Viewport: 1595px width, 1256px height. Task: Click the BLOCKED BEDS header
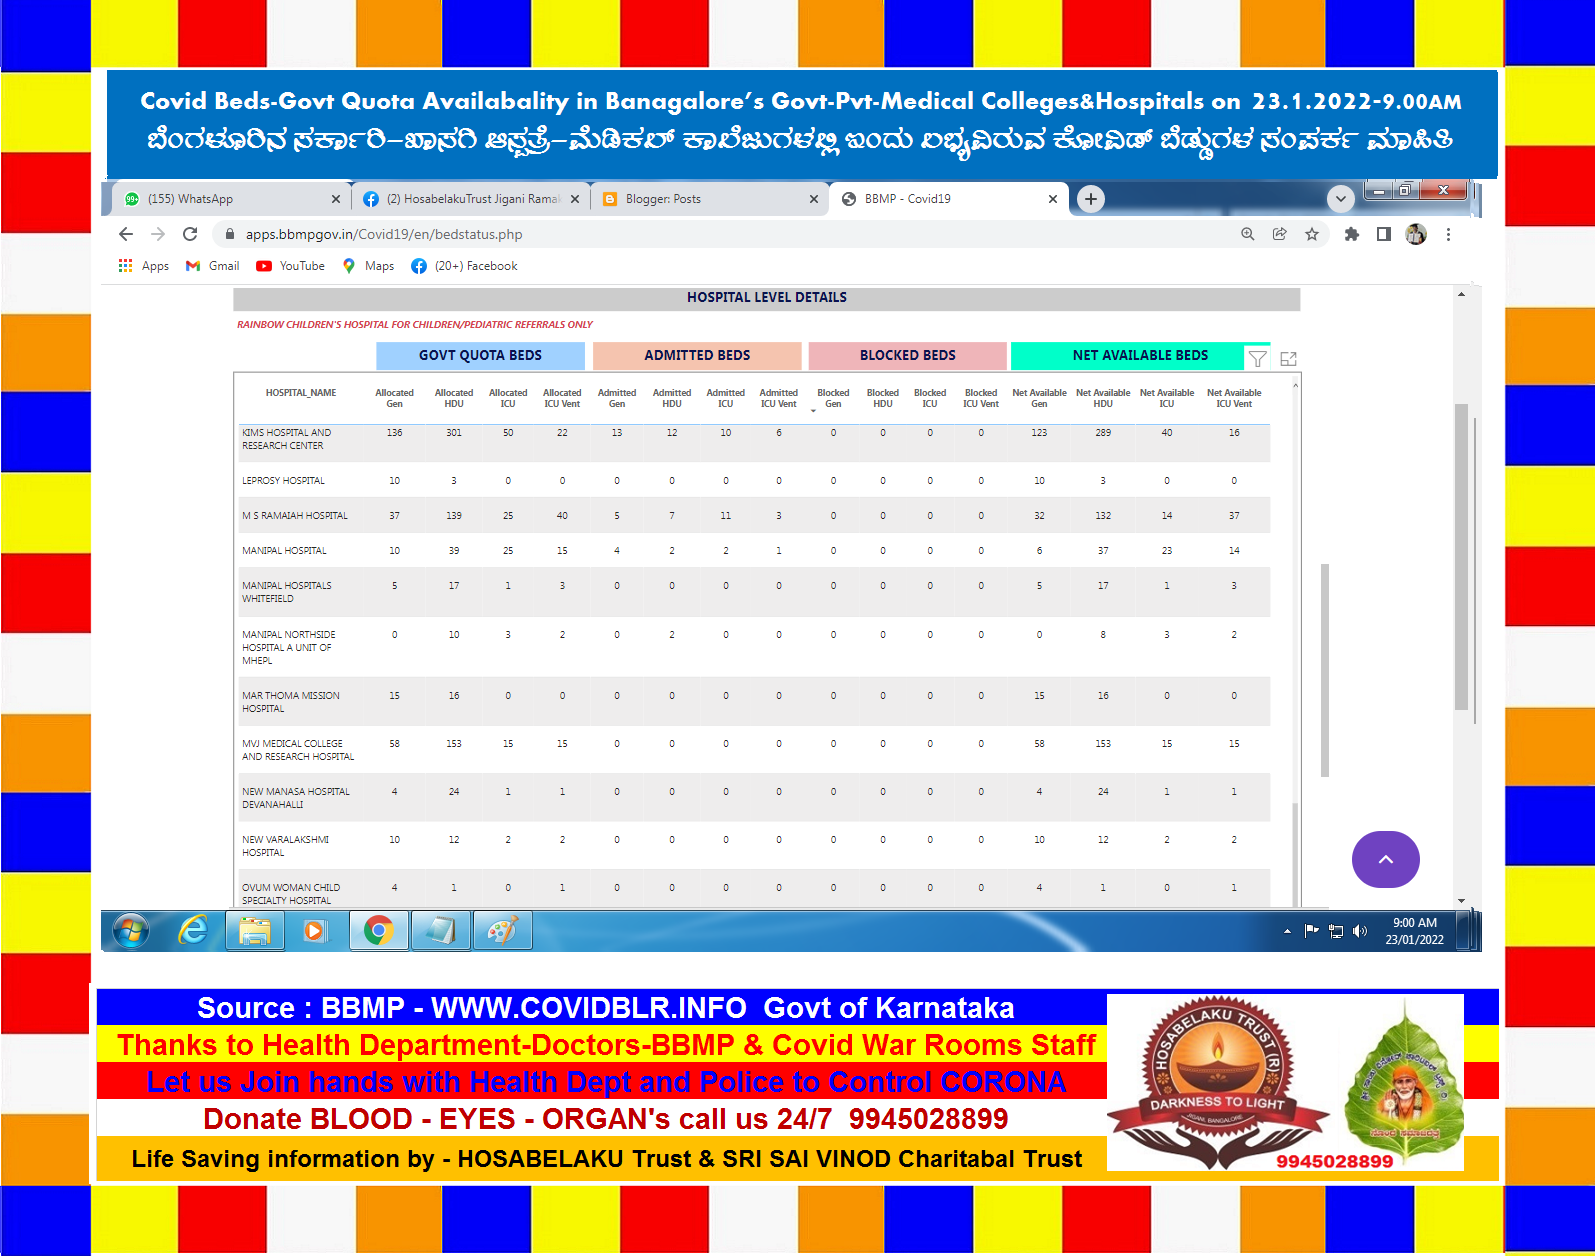(x=908, y=355)
